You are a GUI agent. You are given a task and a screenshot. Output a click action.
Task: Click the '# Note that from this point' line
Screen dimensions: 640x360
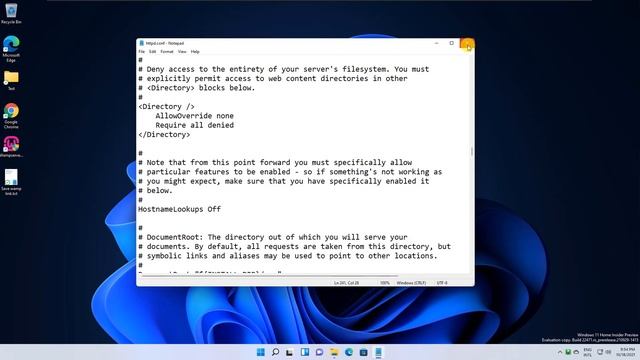click(275, 162)
